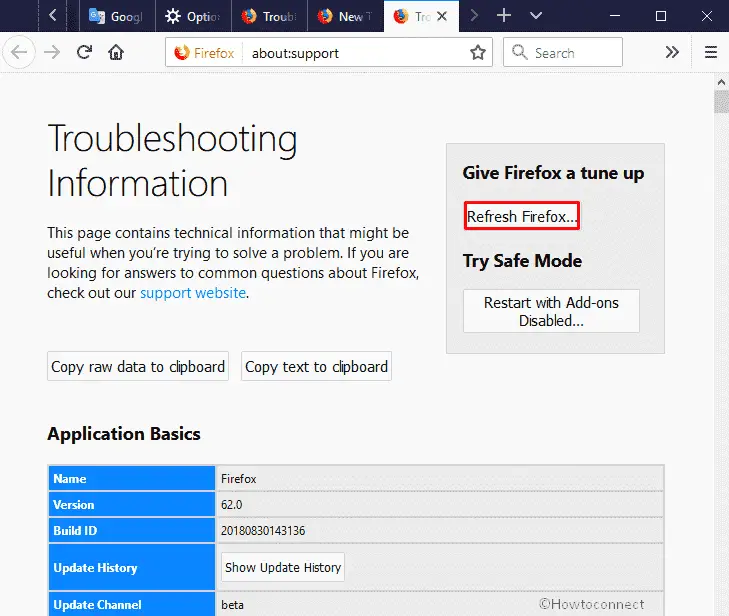729x616 pixels.
Task: Open the Firefox hamburger menu
Action: pos(710,52)
